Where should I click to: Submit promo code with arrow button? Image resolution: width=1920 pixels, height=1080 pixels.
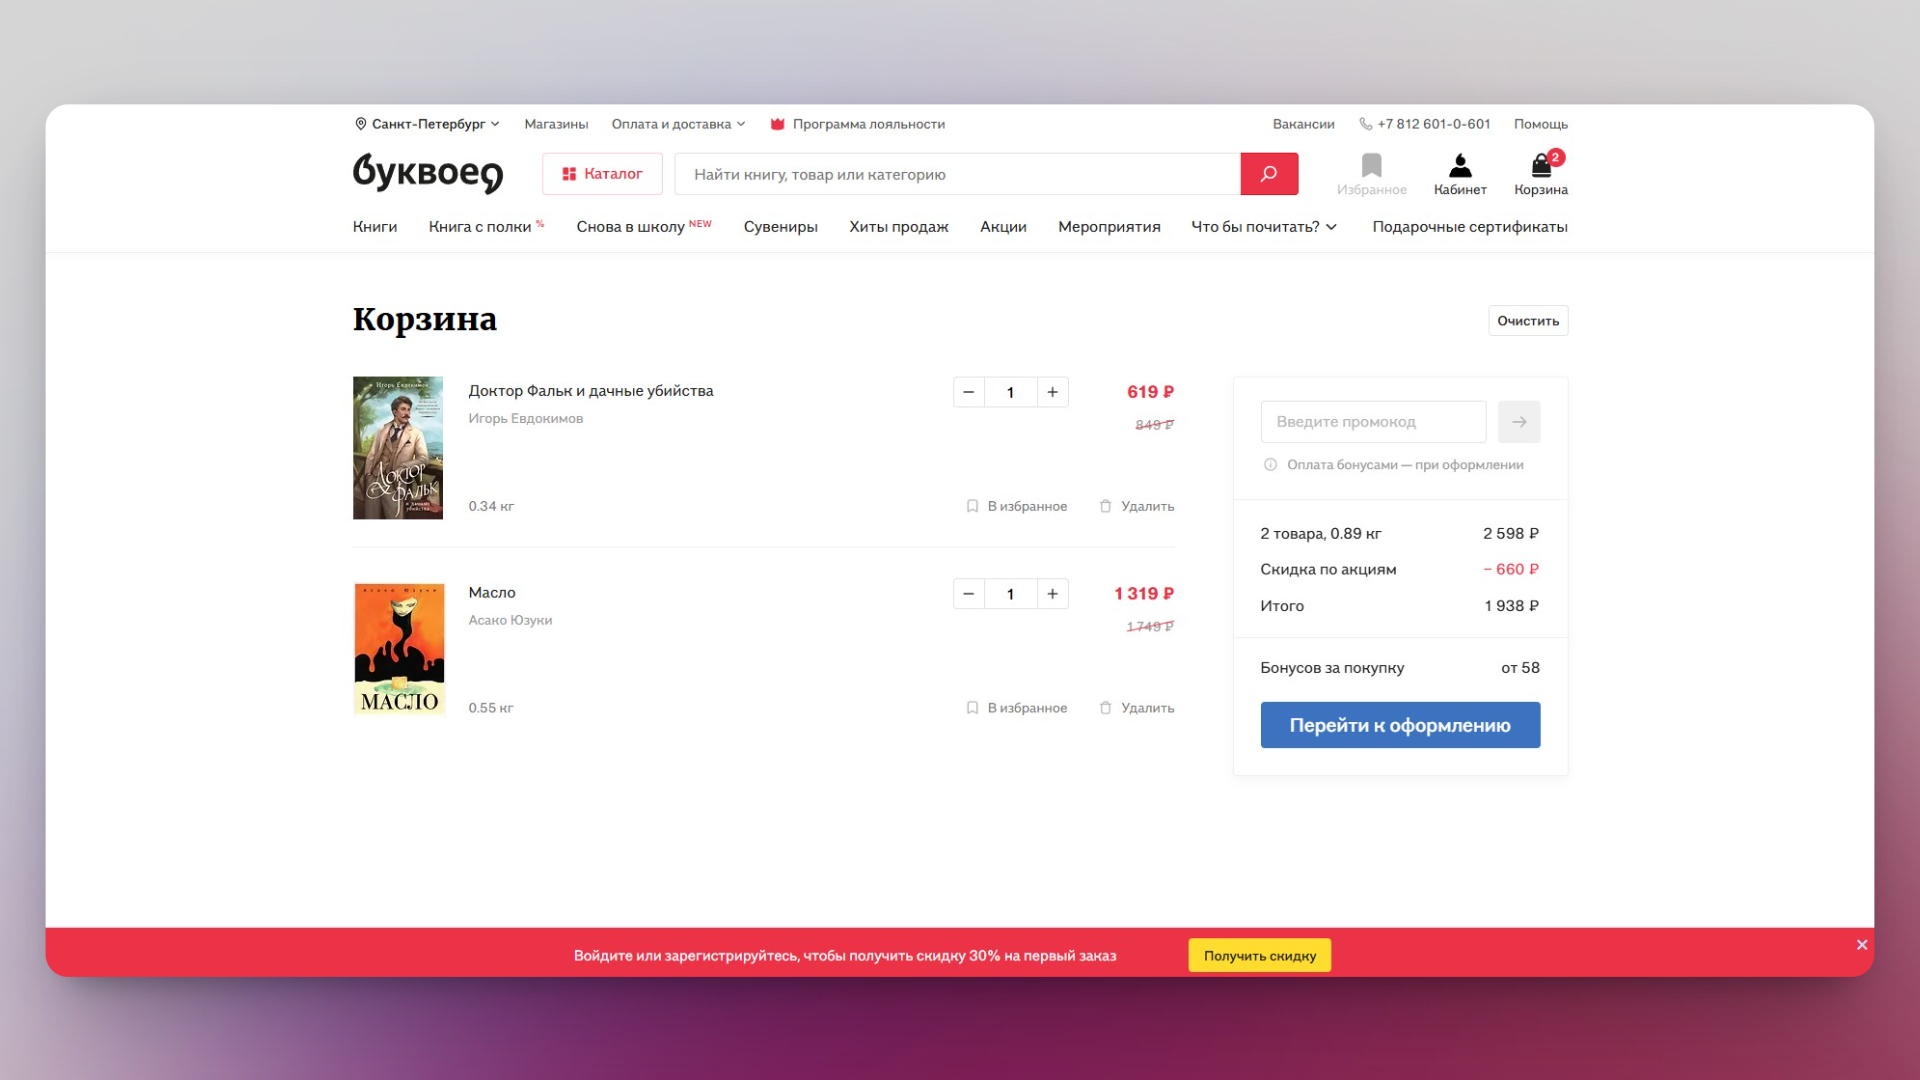[x=1518, y=422]
